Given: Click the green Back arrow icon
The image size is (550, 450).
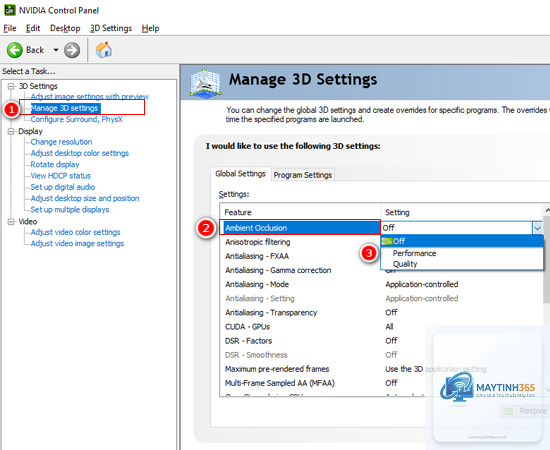Looking at the screenshot, I should pyautogui.click(x=14, y=50).
